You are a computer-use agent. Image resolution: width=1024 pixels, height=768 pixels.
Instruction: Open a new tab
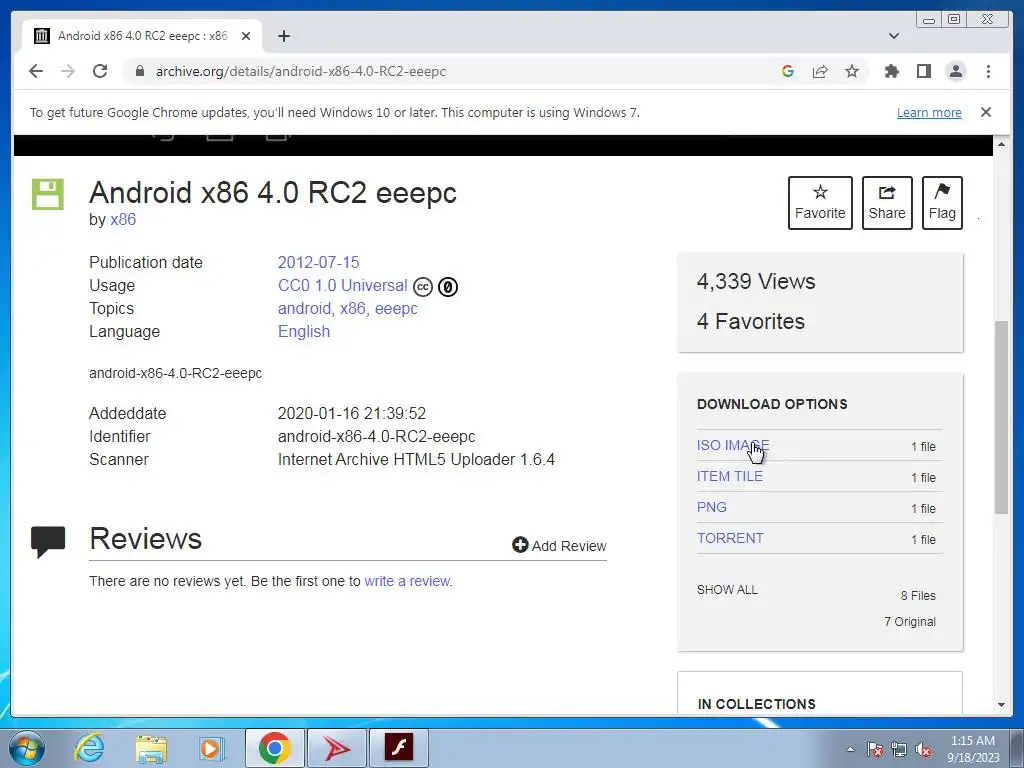click(283, 36)
